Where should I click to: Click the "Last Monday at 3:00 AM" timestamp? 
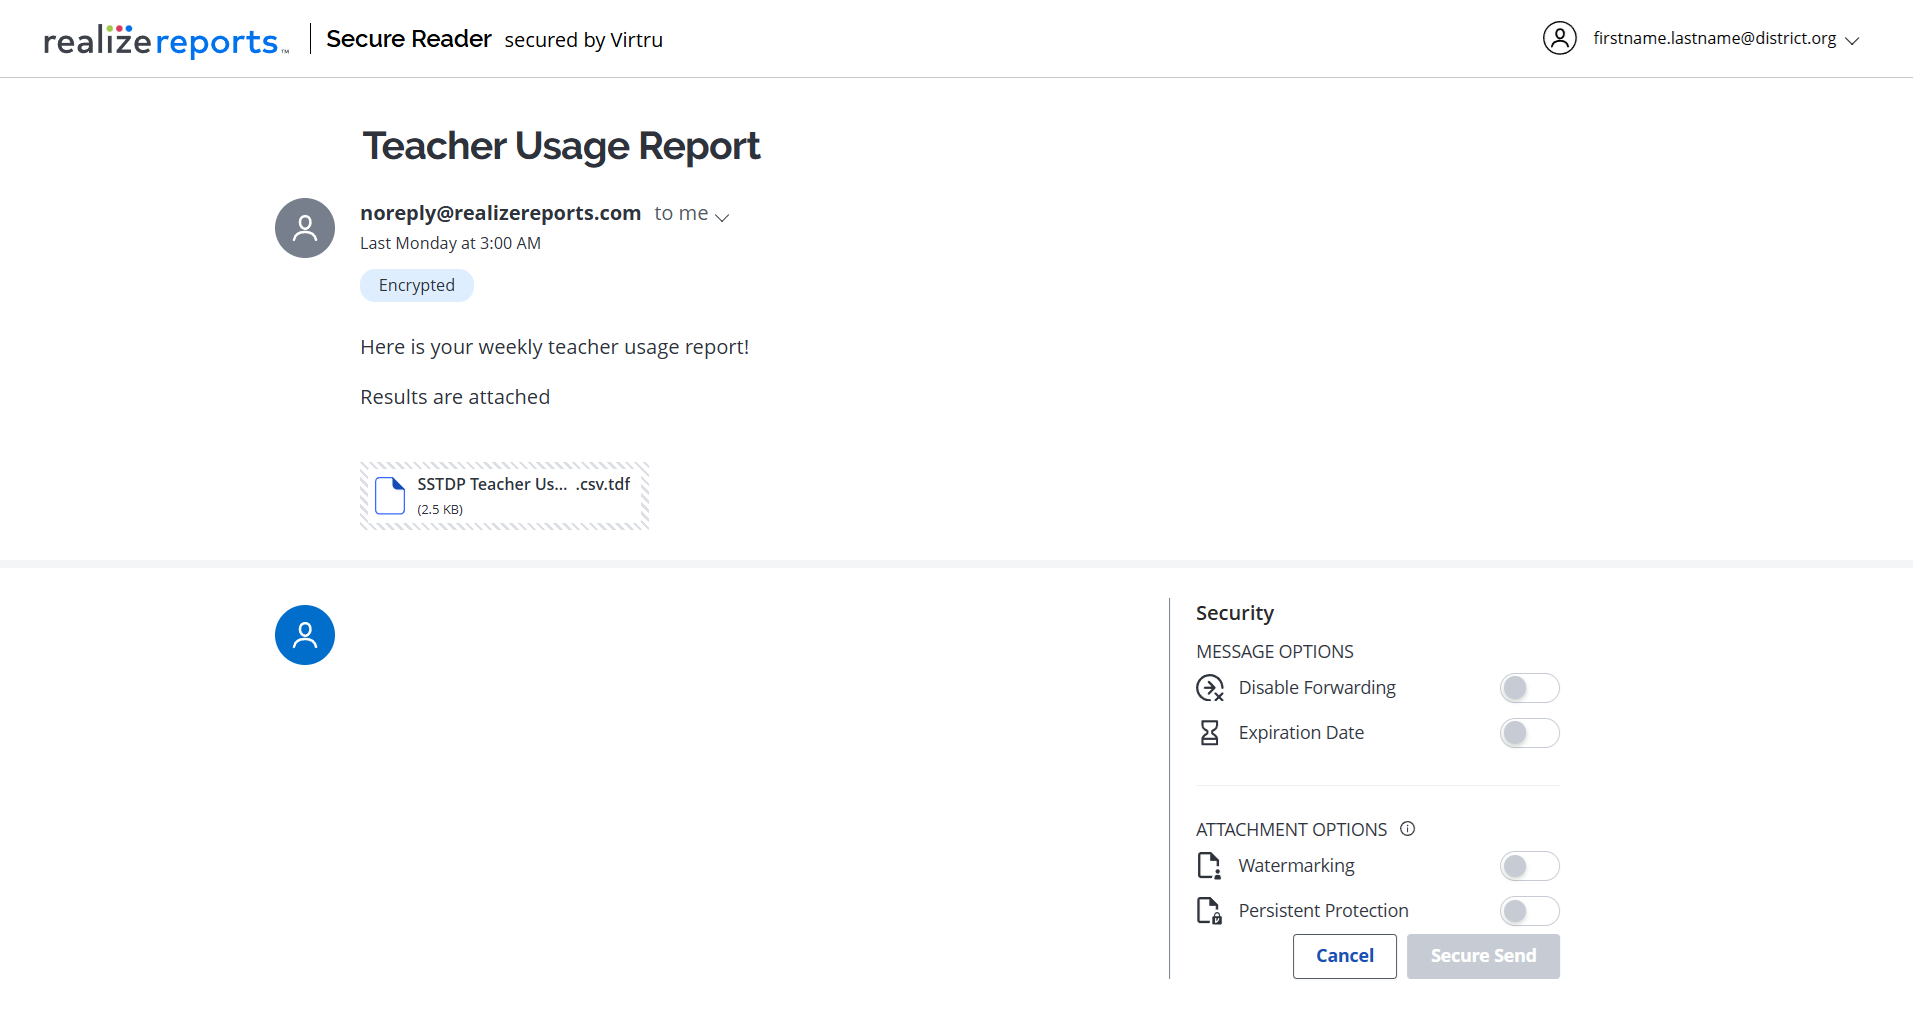tap(450, 243)
